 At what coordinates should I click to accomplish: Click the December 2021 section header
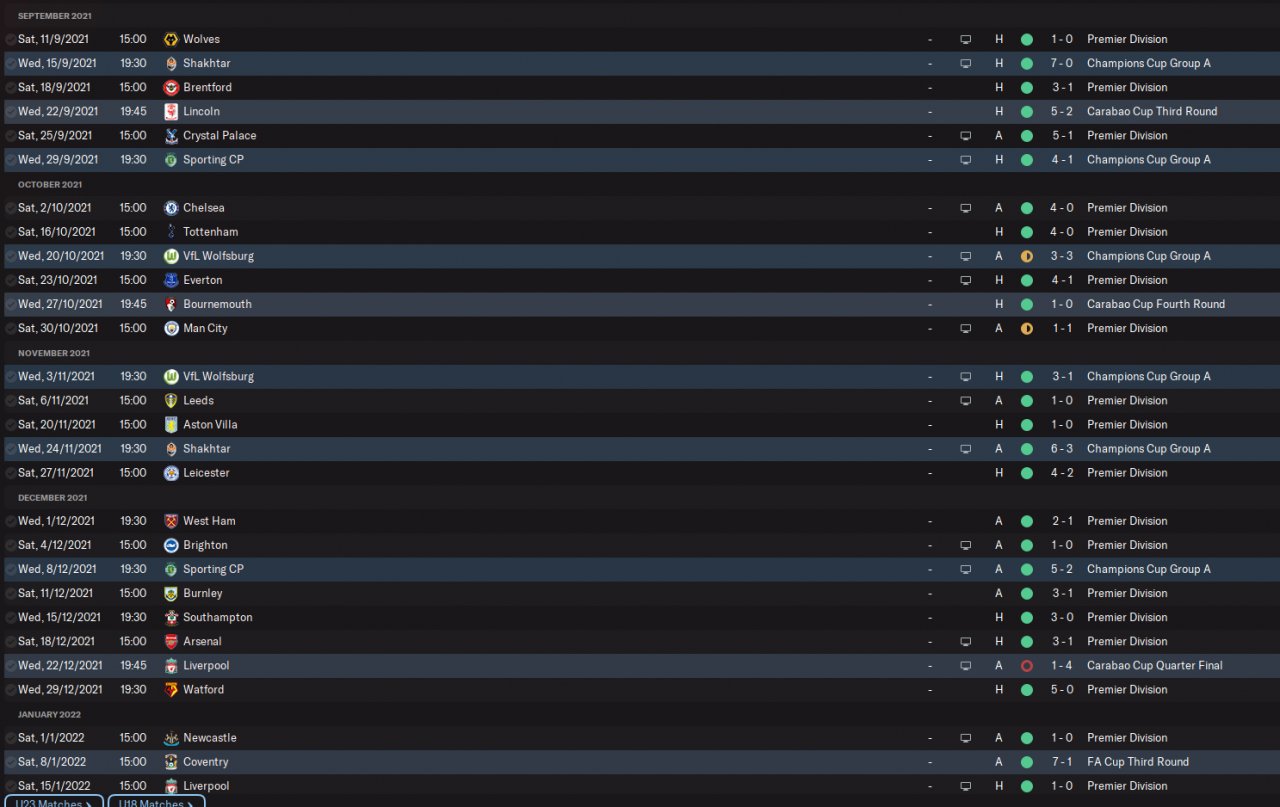click(x=52, y=497)
